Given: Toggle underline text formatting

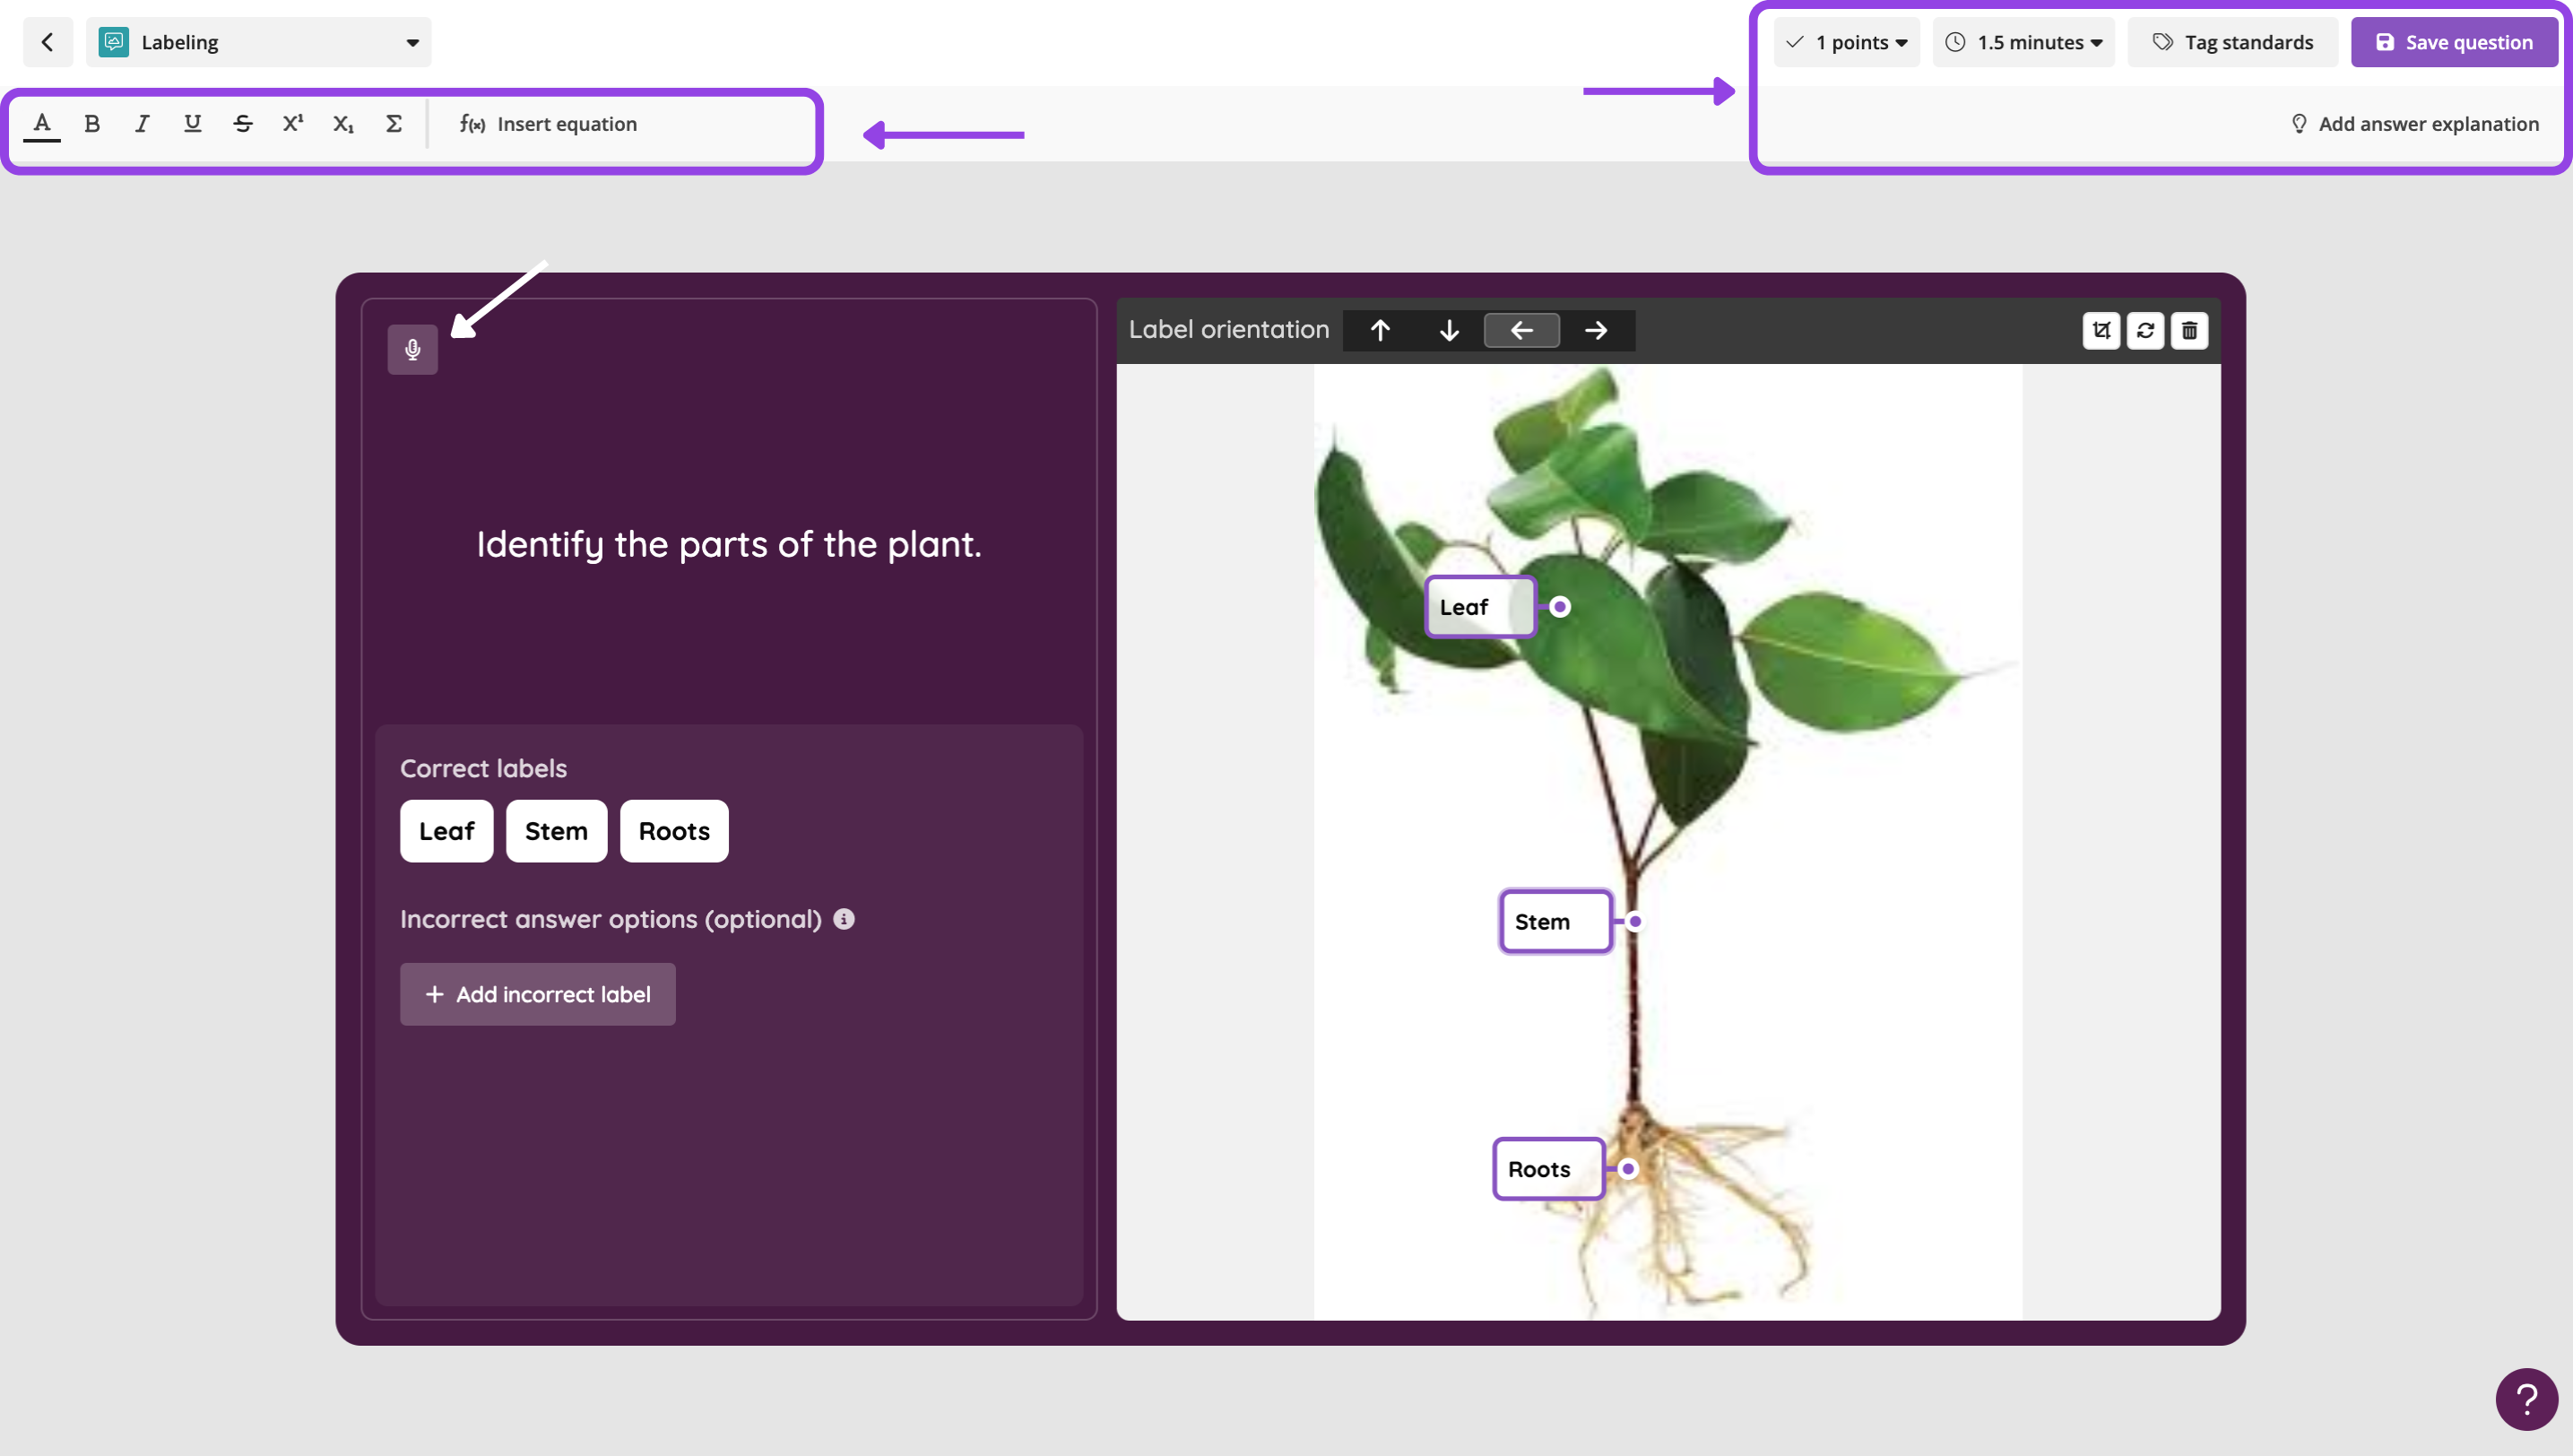Looking at the screenshot, I should (x=192, y=123).
